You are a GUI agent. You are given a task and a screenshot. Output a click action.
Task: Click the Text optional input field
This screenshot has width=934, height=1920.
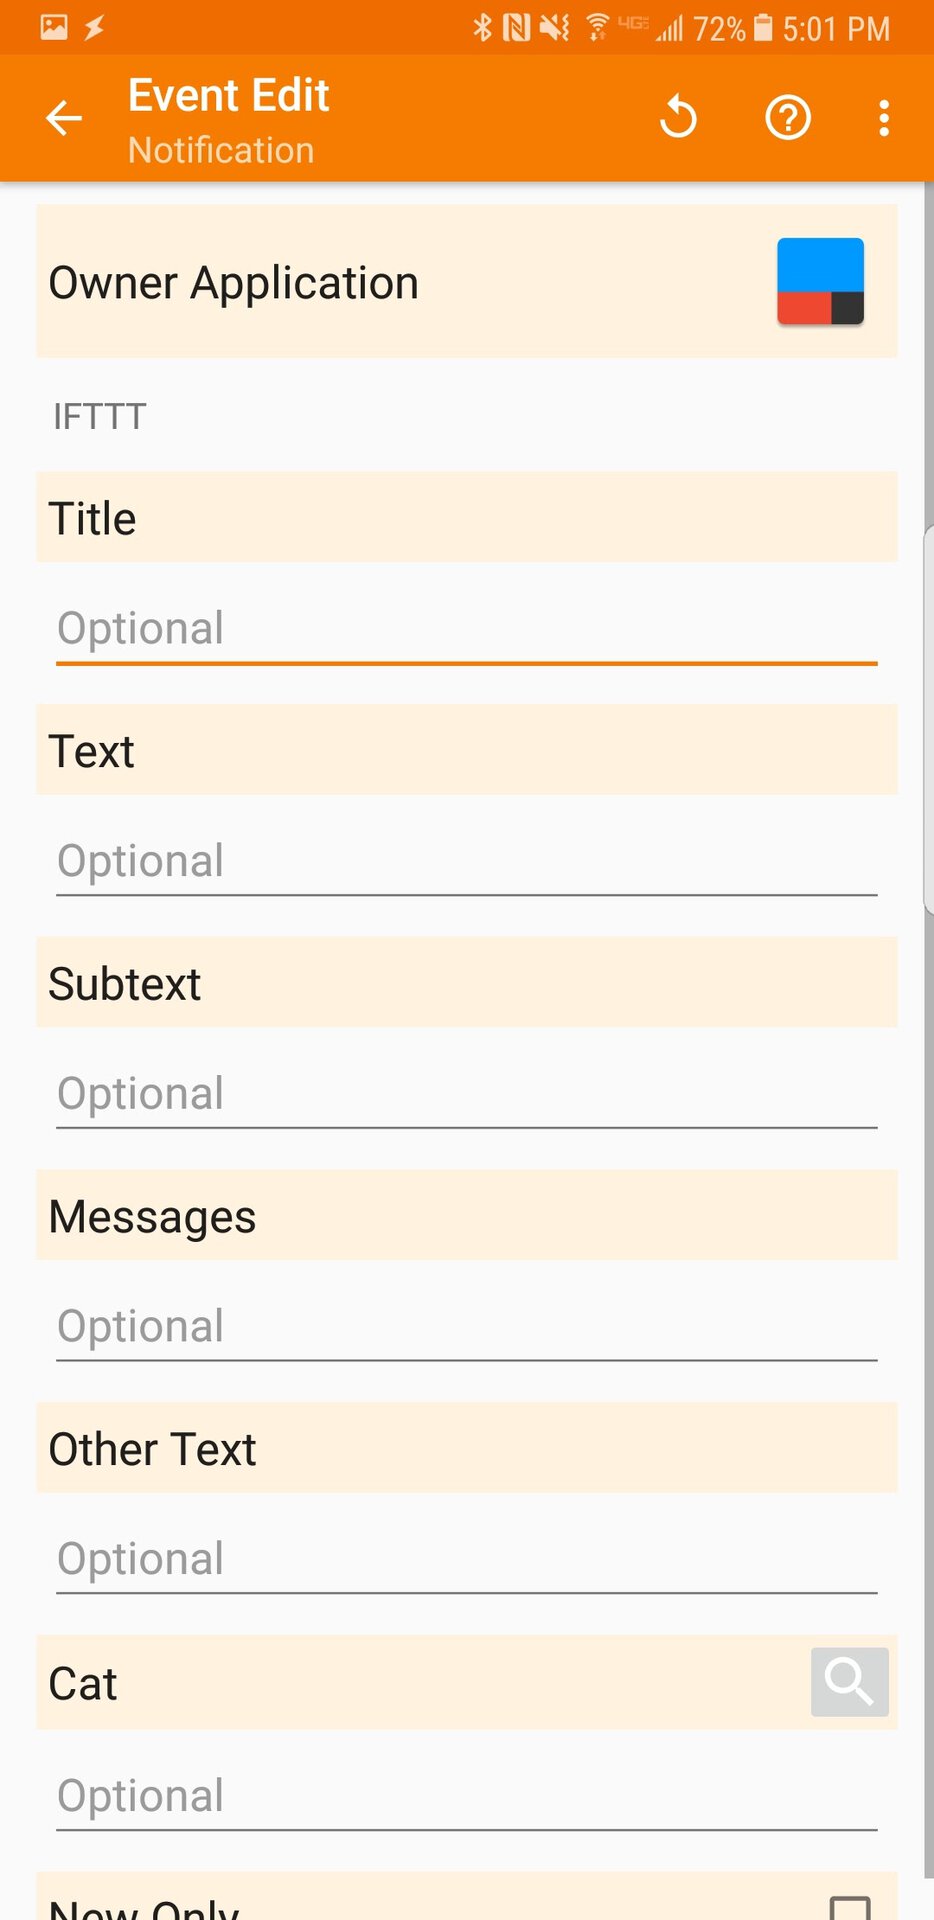tap(466, 862)
